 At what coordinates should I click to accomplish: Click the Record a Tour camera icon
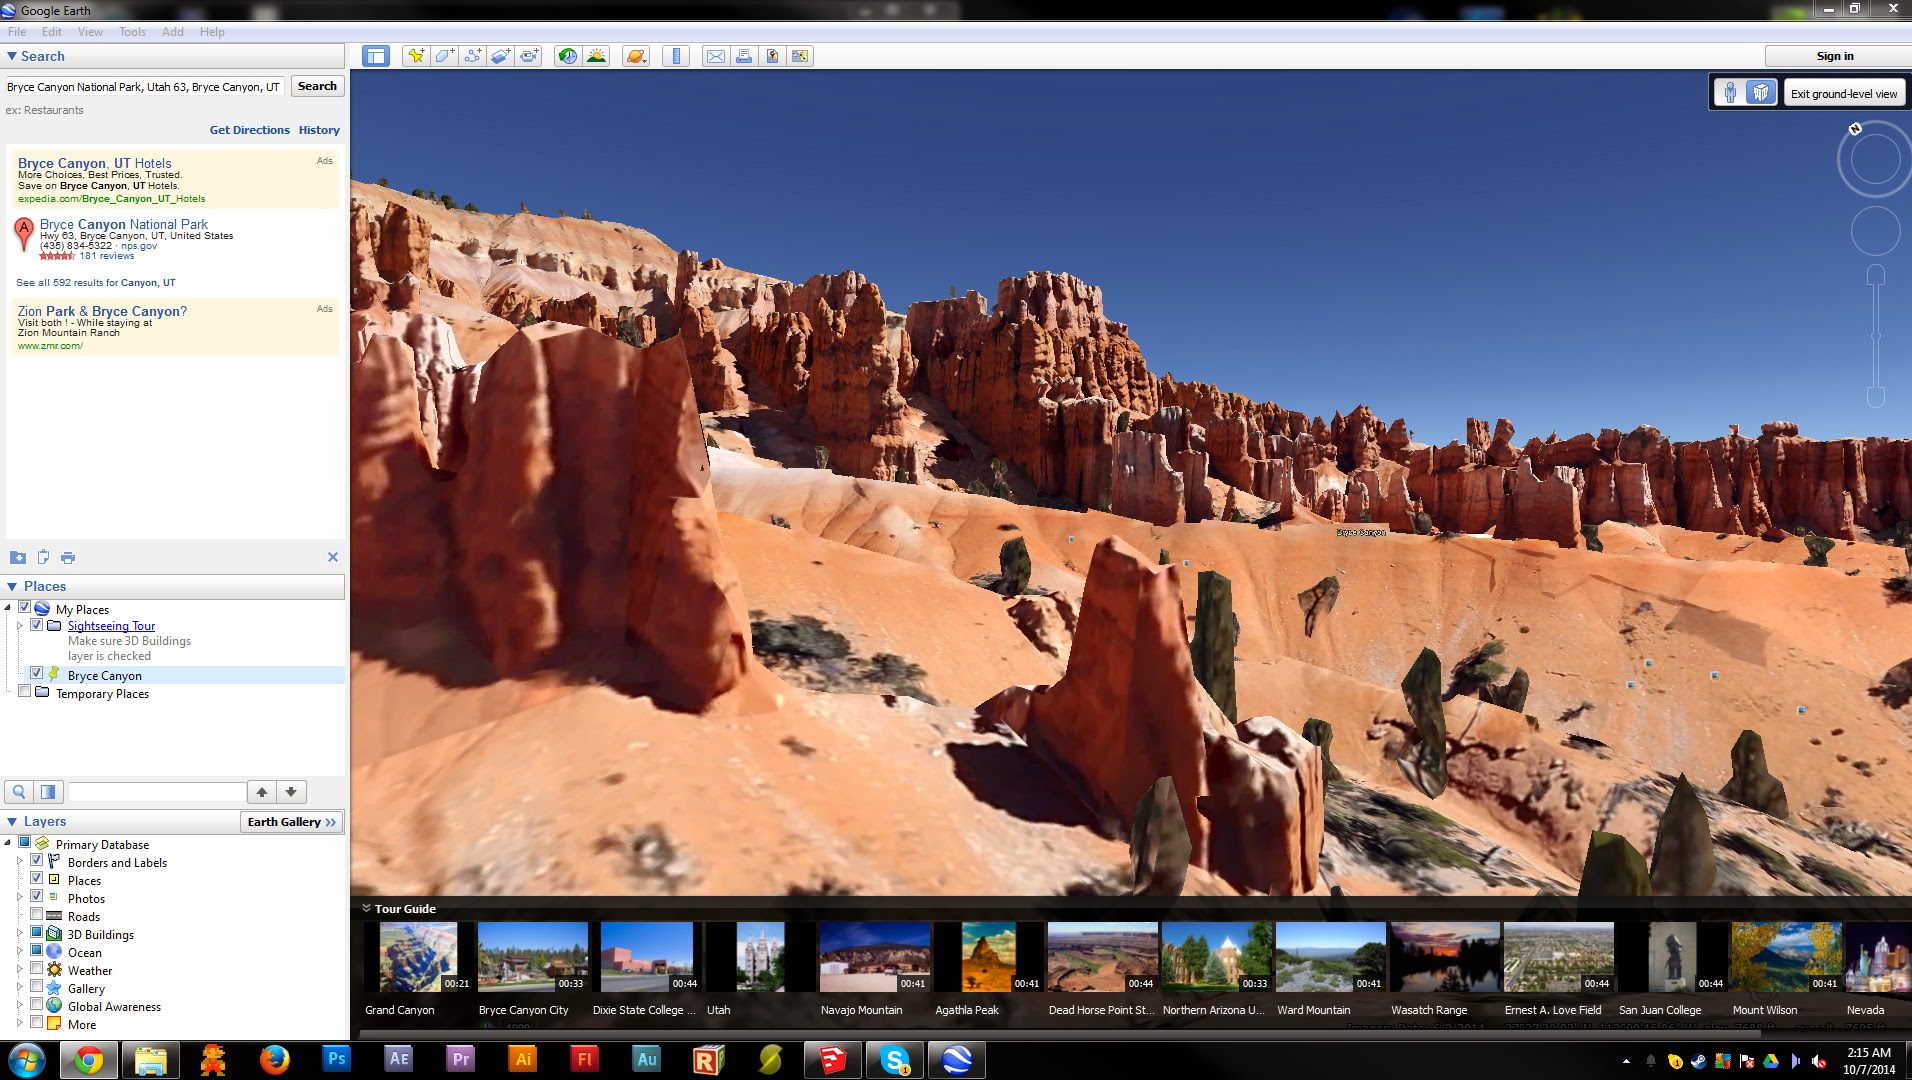(x=529, y=56)
